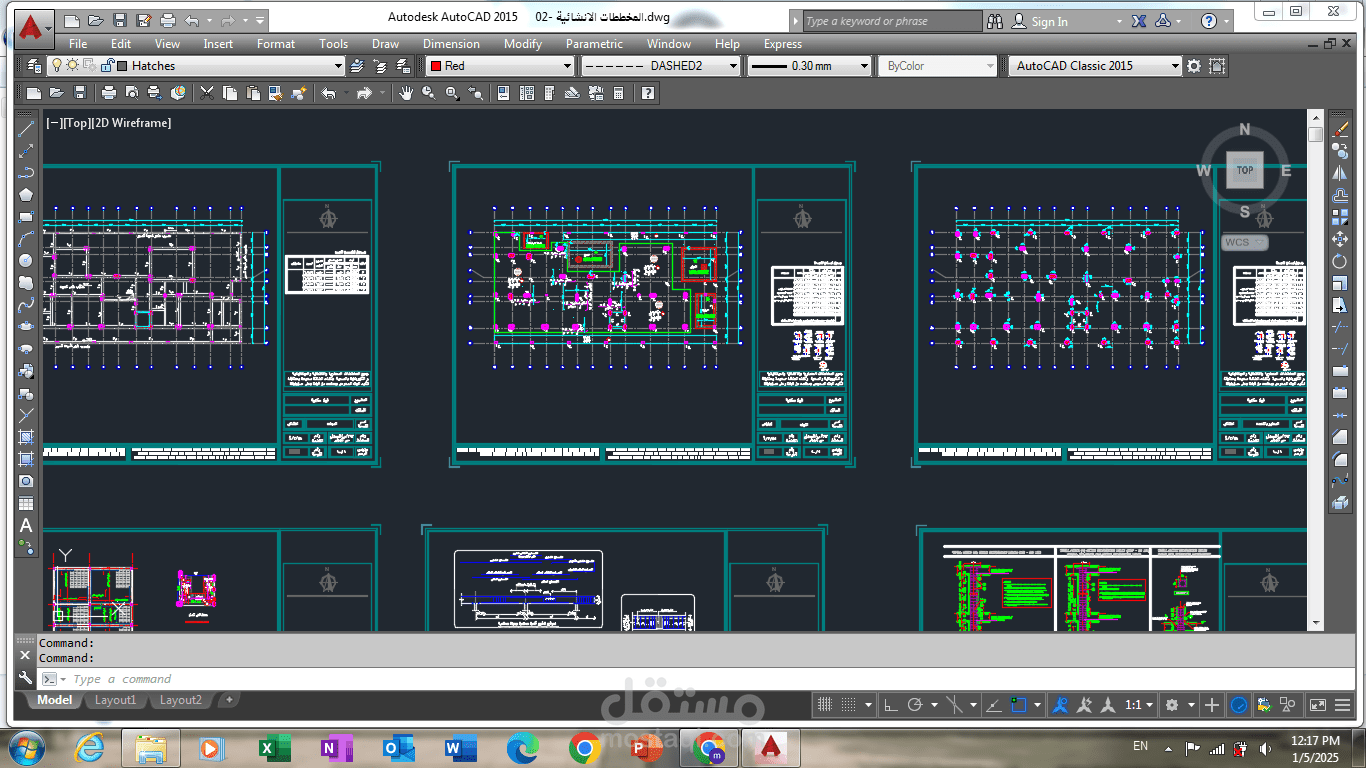Click the Help question mark icon

(x=648, y=93)
